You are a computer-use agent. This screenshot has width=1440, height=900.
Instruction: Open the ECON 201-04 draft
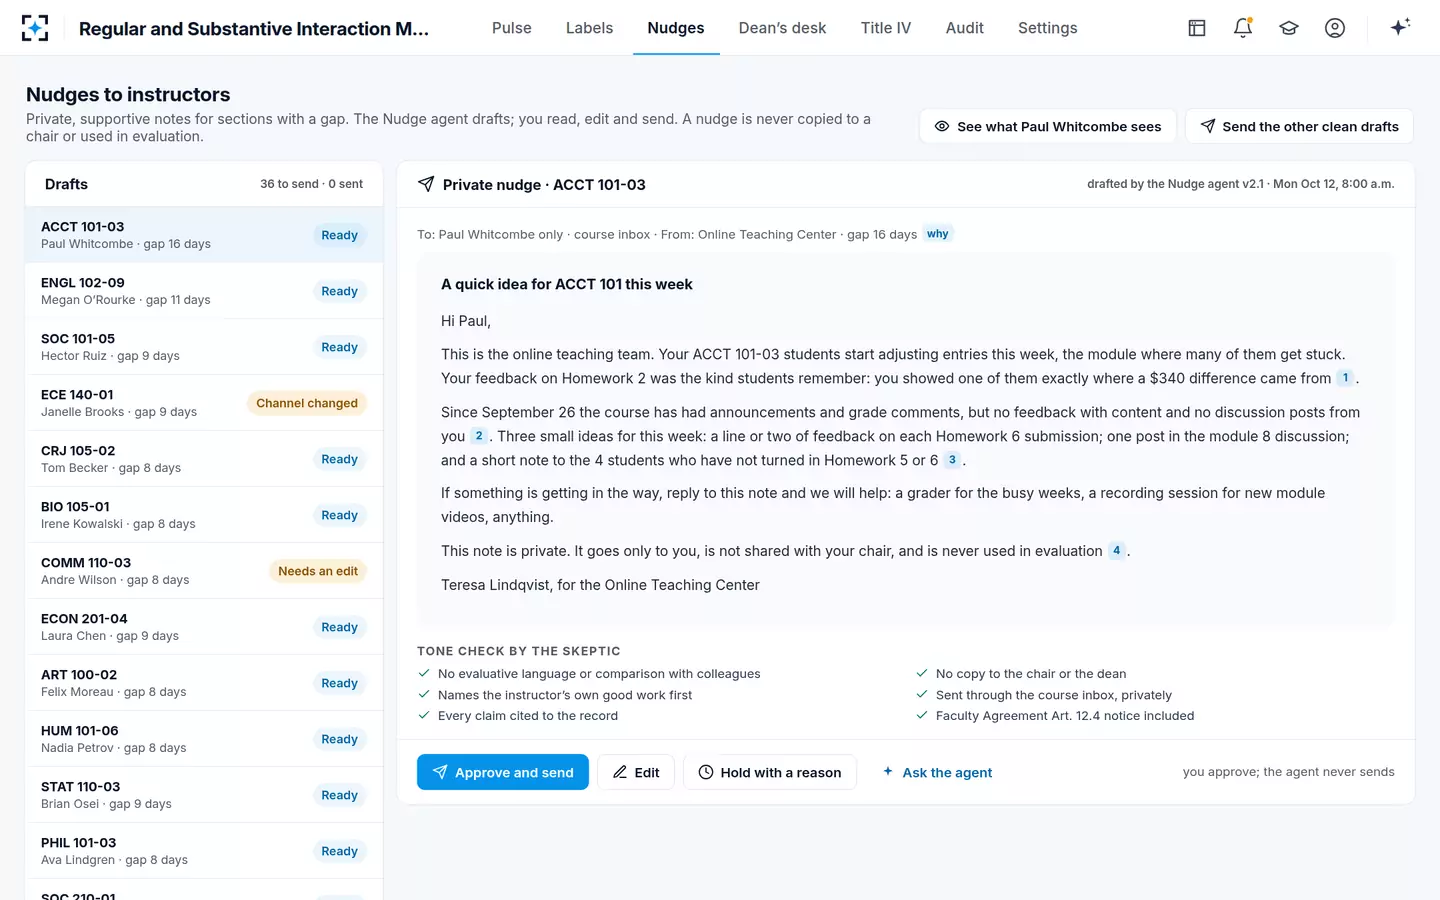coord(204,627)
